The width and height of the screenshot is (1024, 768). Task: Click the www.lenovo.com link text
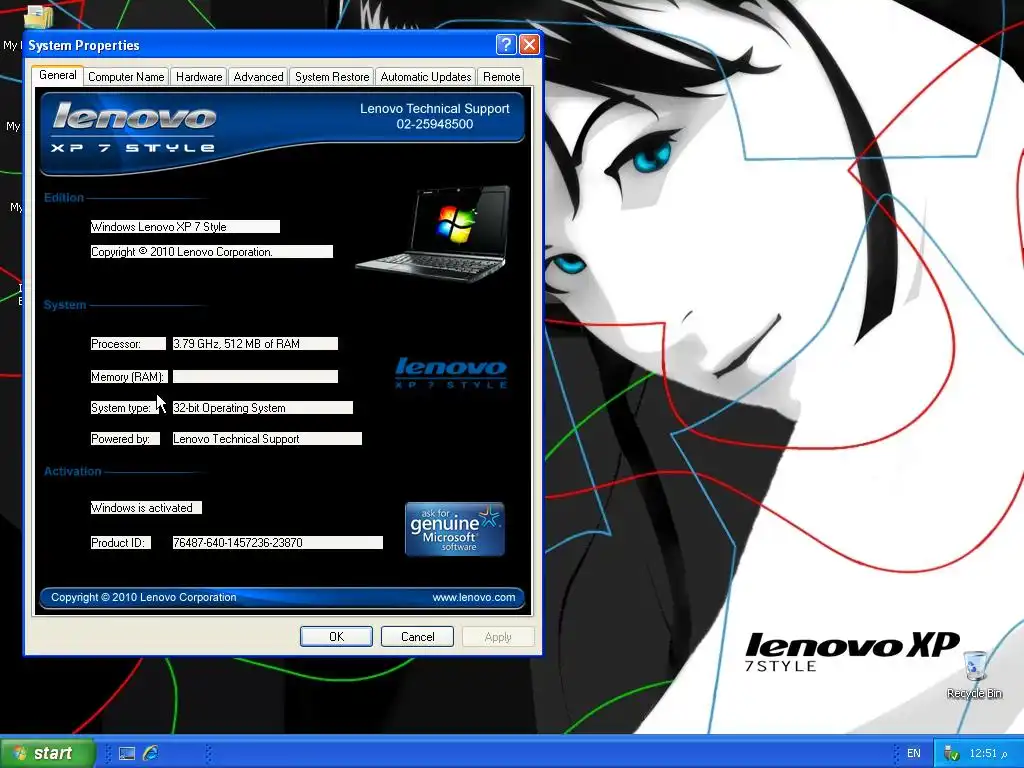pos(473,597)
